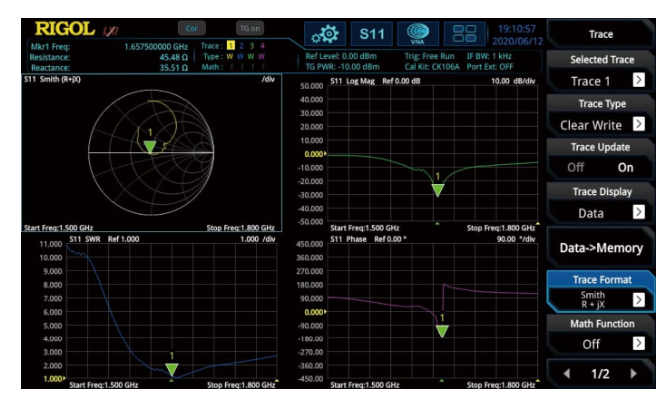Click the TG on indicator
The width and height of the screenshot is (672, 406).
(250, 28)
